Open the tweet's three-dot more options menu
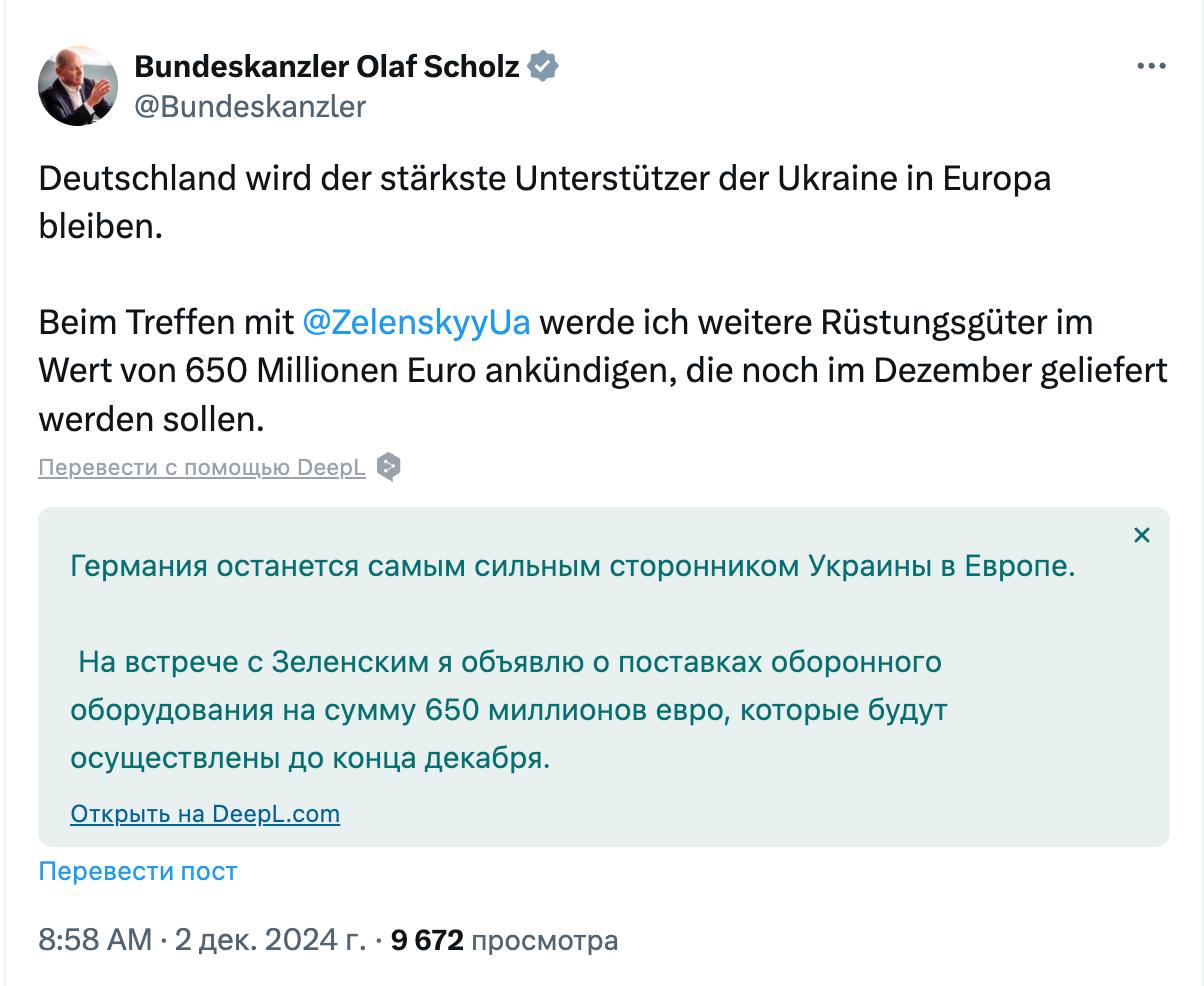Image resolution: width=1204 pixels, height=986 pixels. pos(1151,67)
